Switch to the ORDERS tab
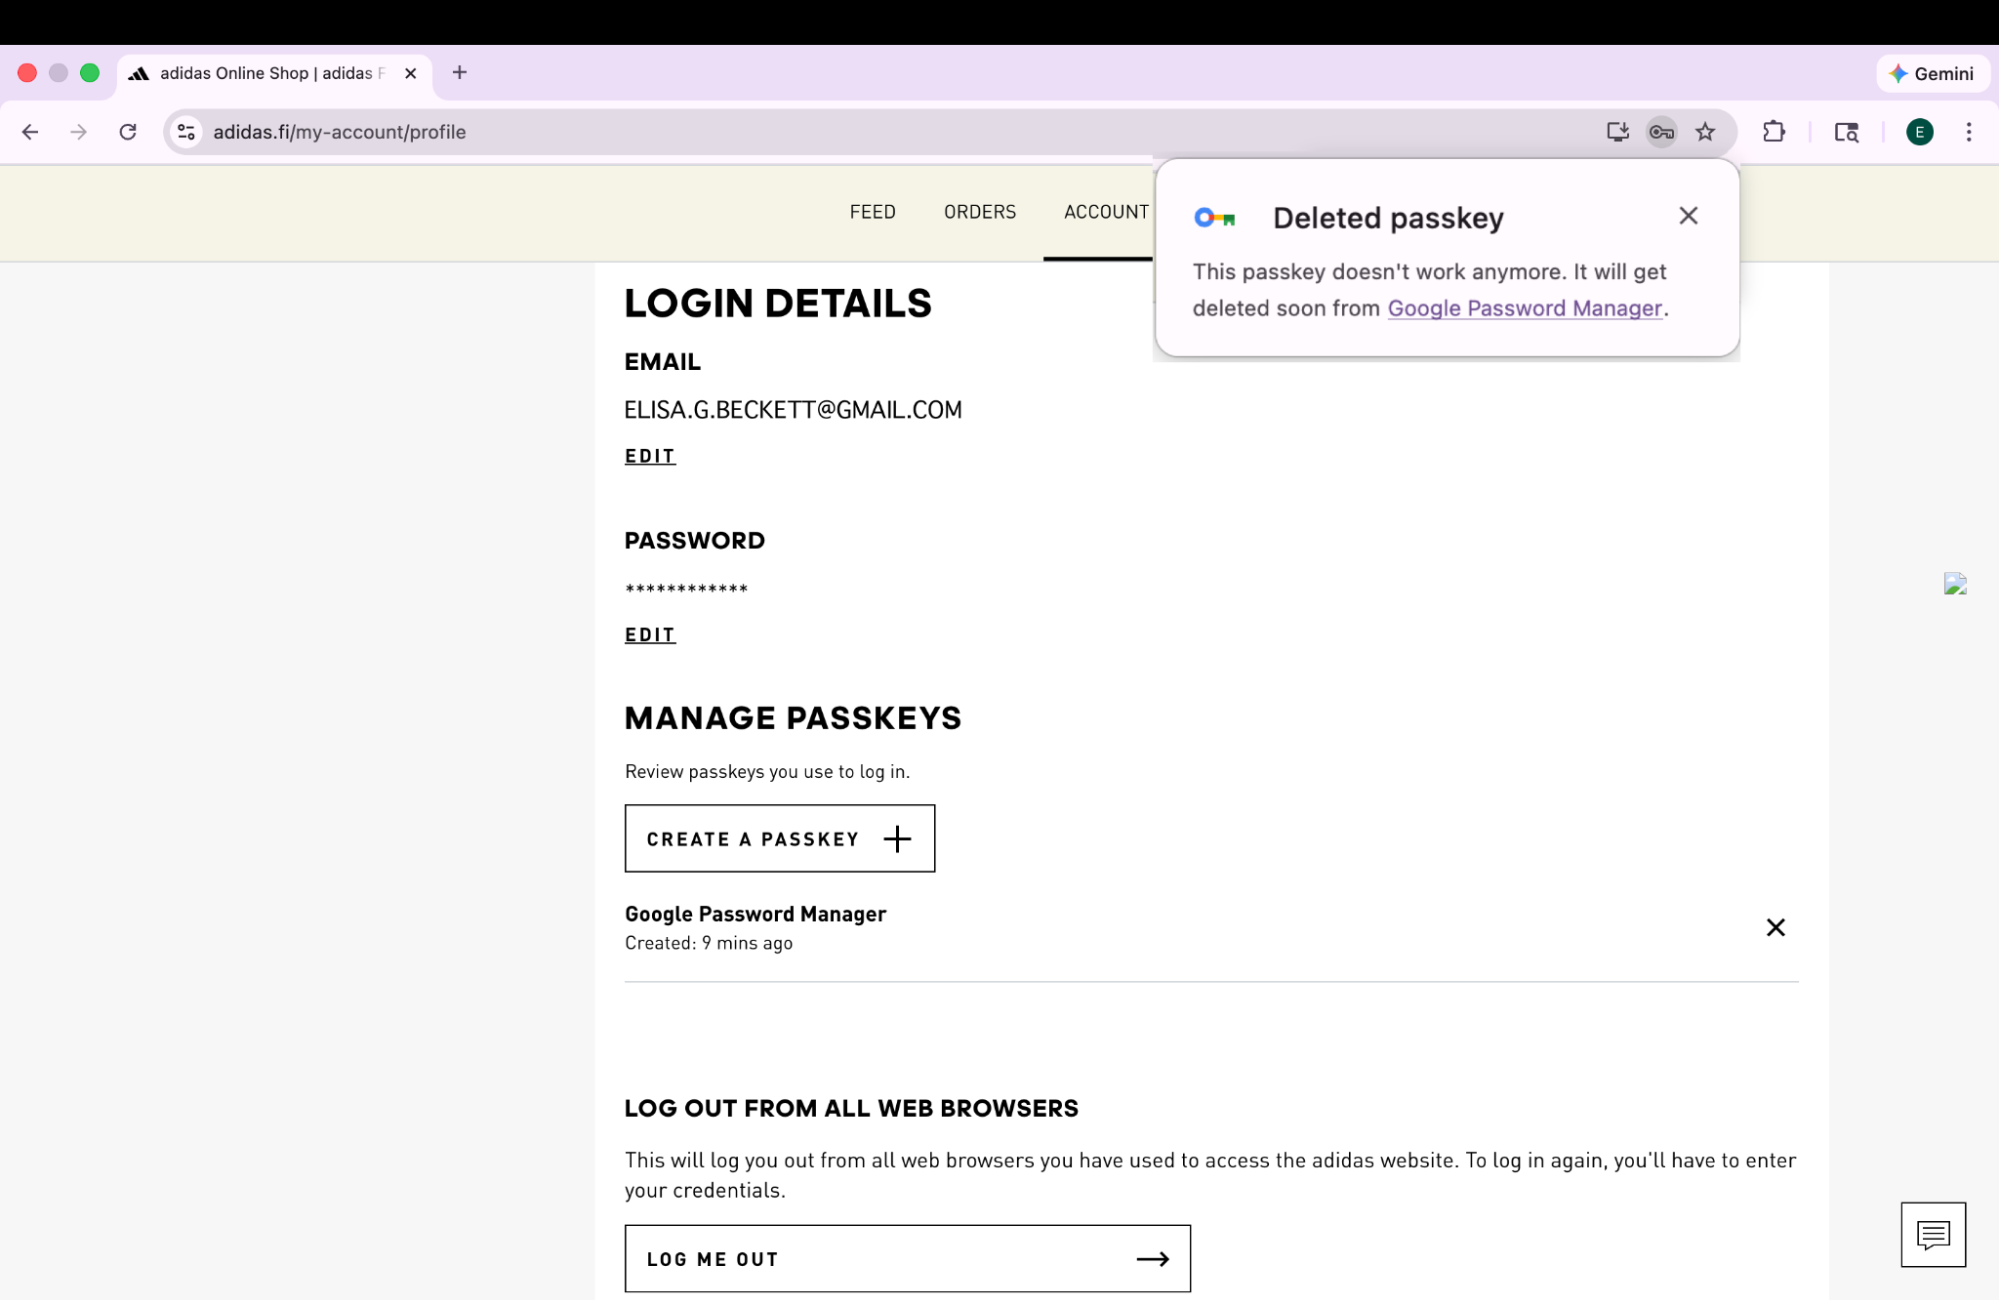 click(980, 211)
